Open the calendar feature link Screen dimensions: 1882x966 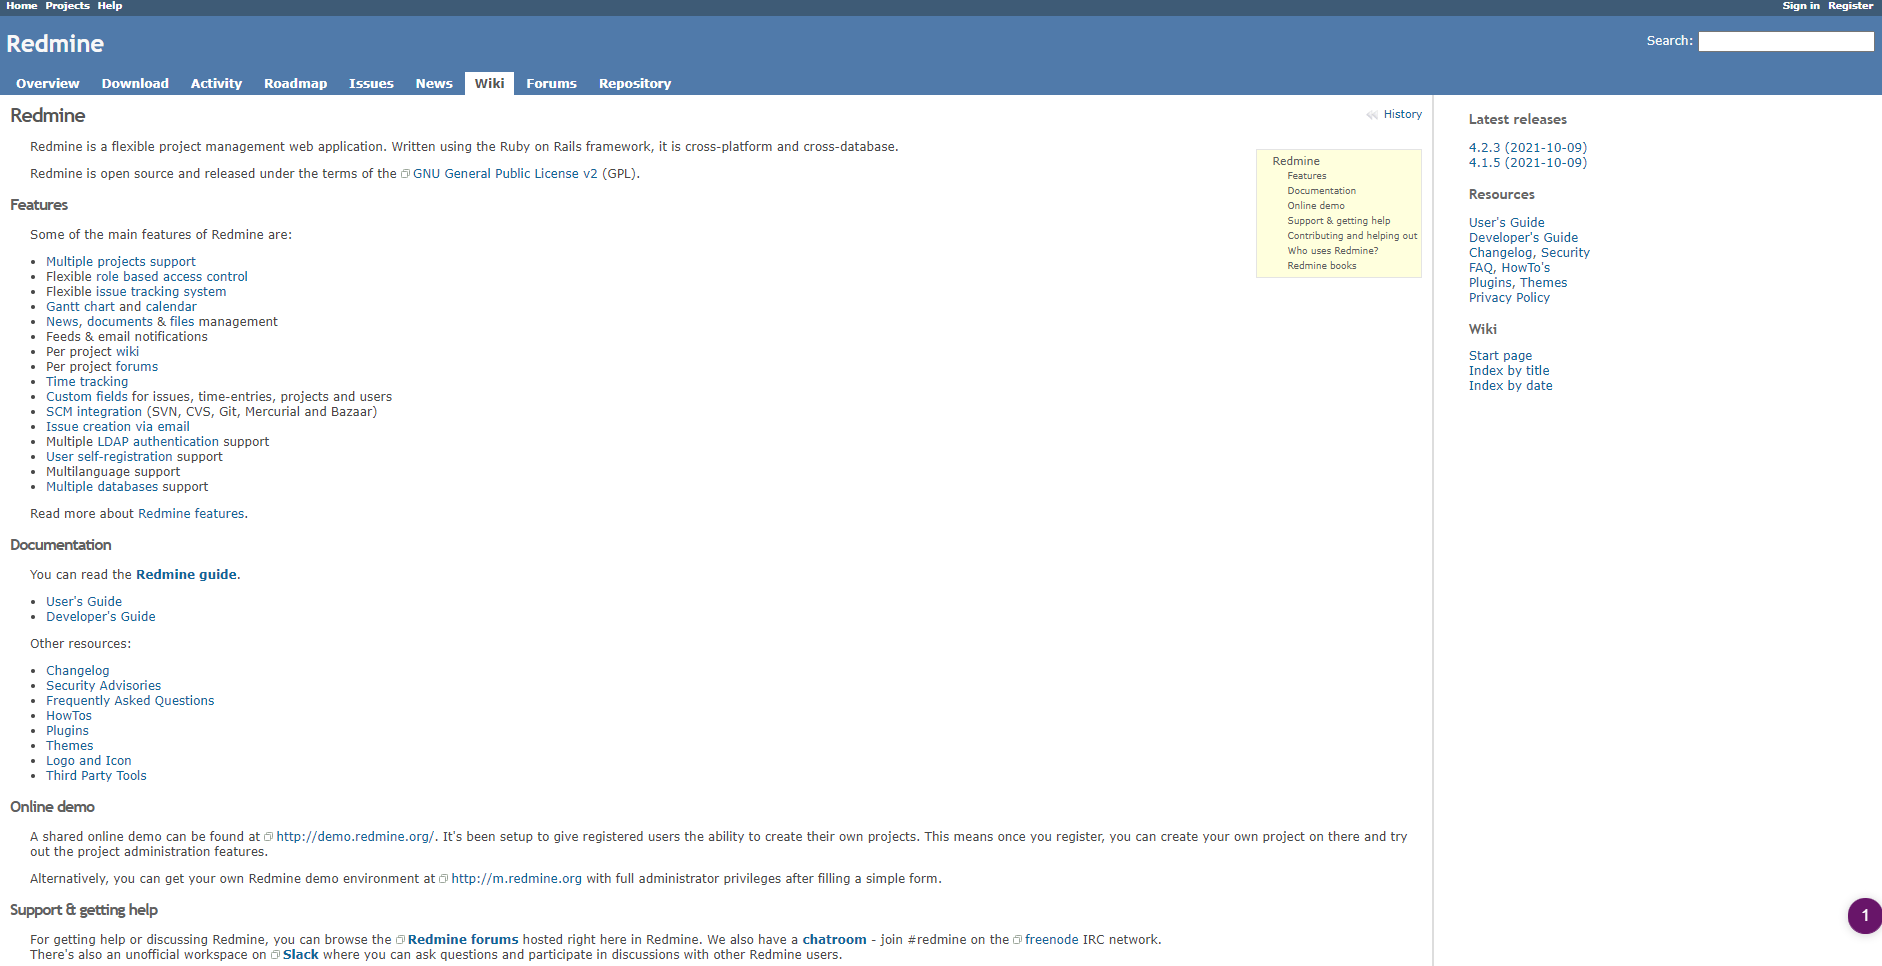click(x=171, y=307)
